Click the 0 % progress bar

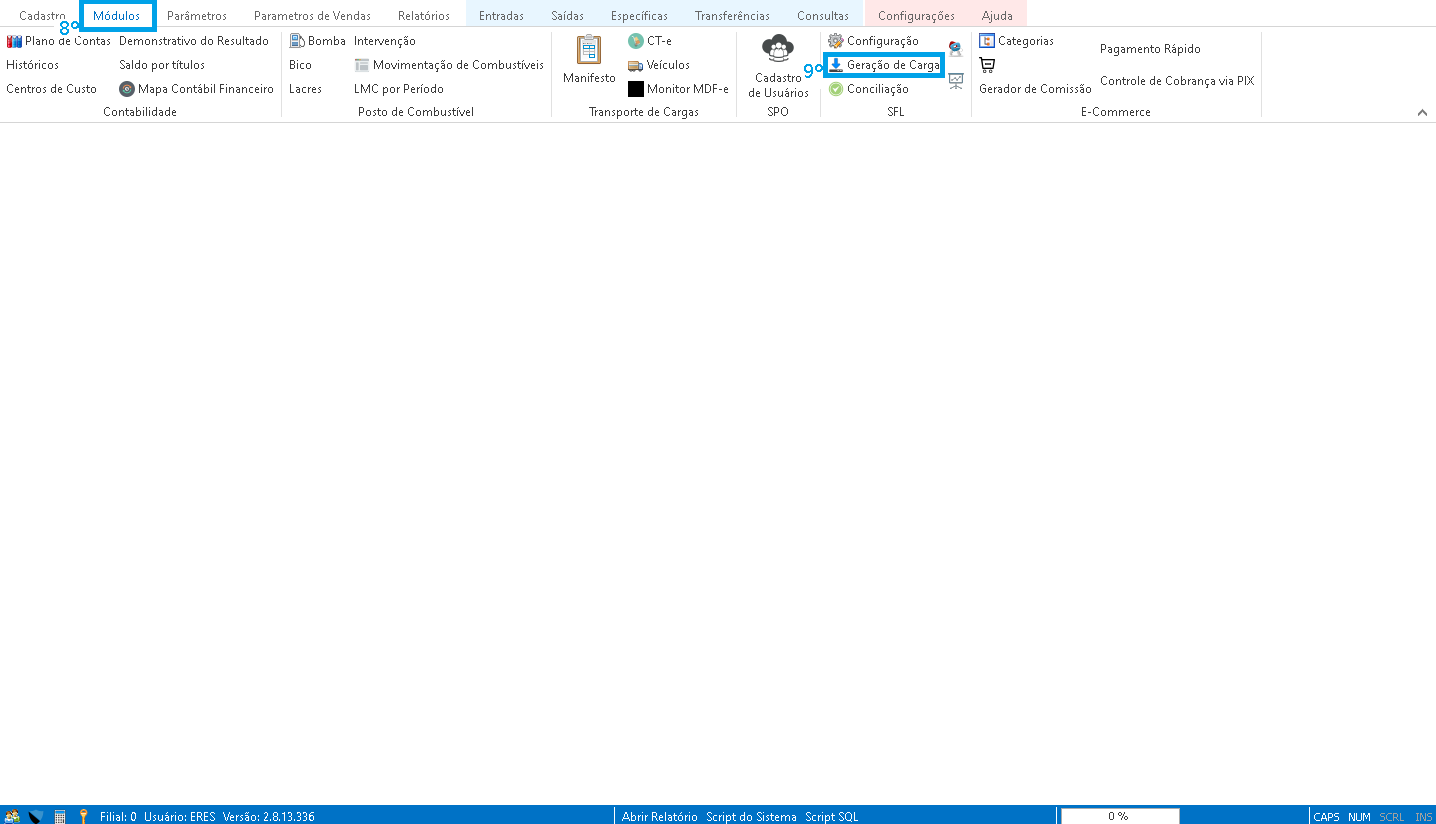1120,816
